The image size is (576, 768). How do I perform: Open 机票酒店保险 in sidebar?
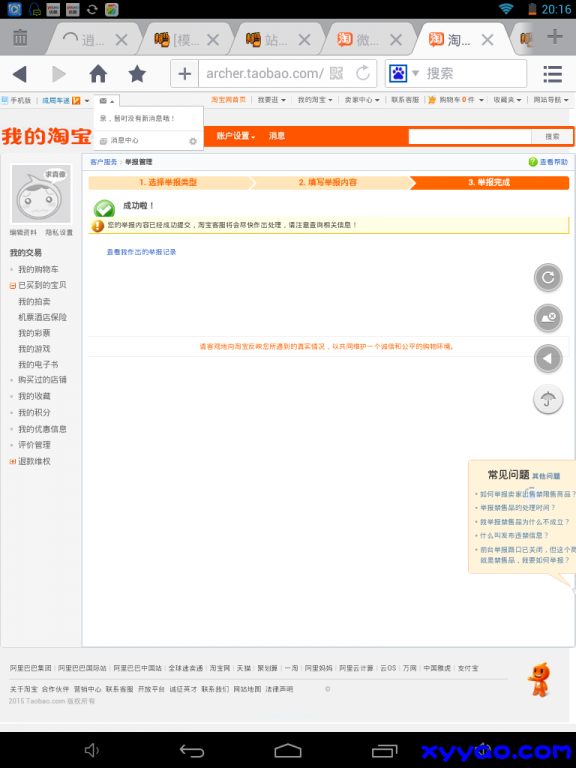tap(43, 317)
